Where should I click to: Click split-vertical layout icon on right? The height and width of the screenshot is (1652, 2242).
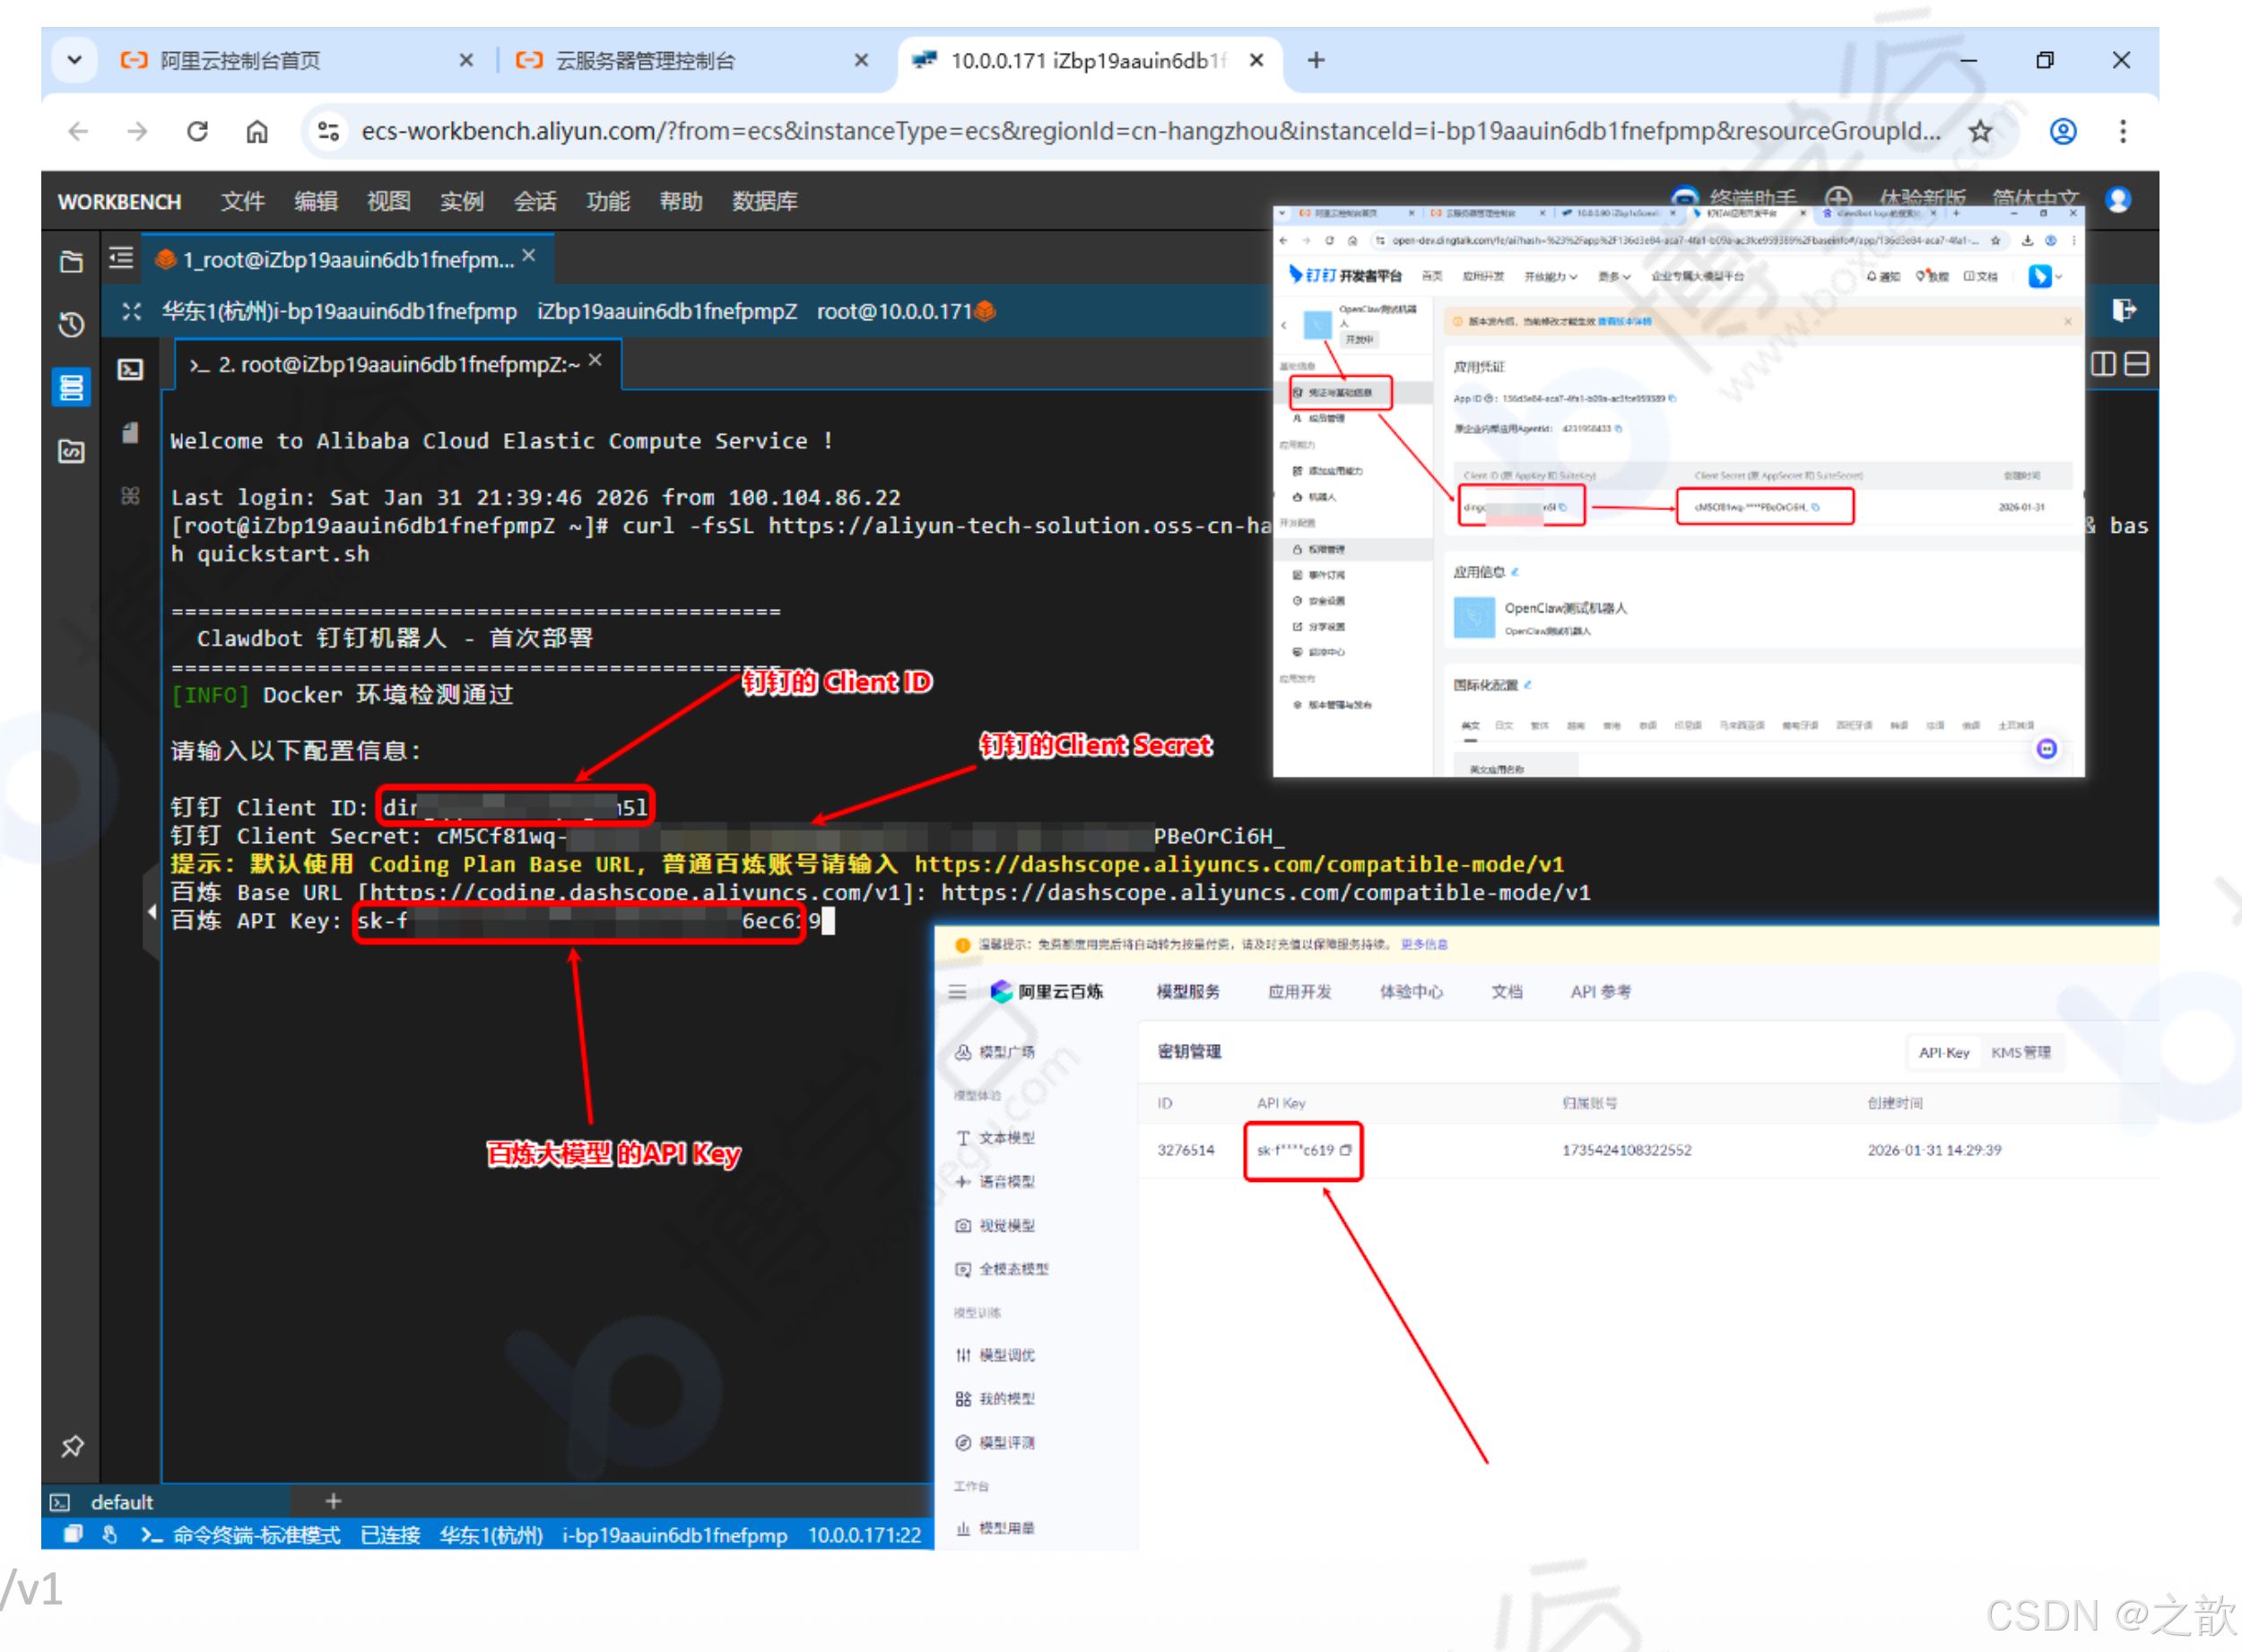pyautogui.click(x=2103, y=364)
